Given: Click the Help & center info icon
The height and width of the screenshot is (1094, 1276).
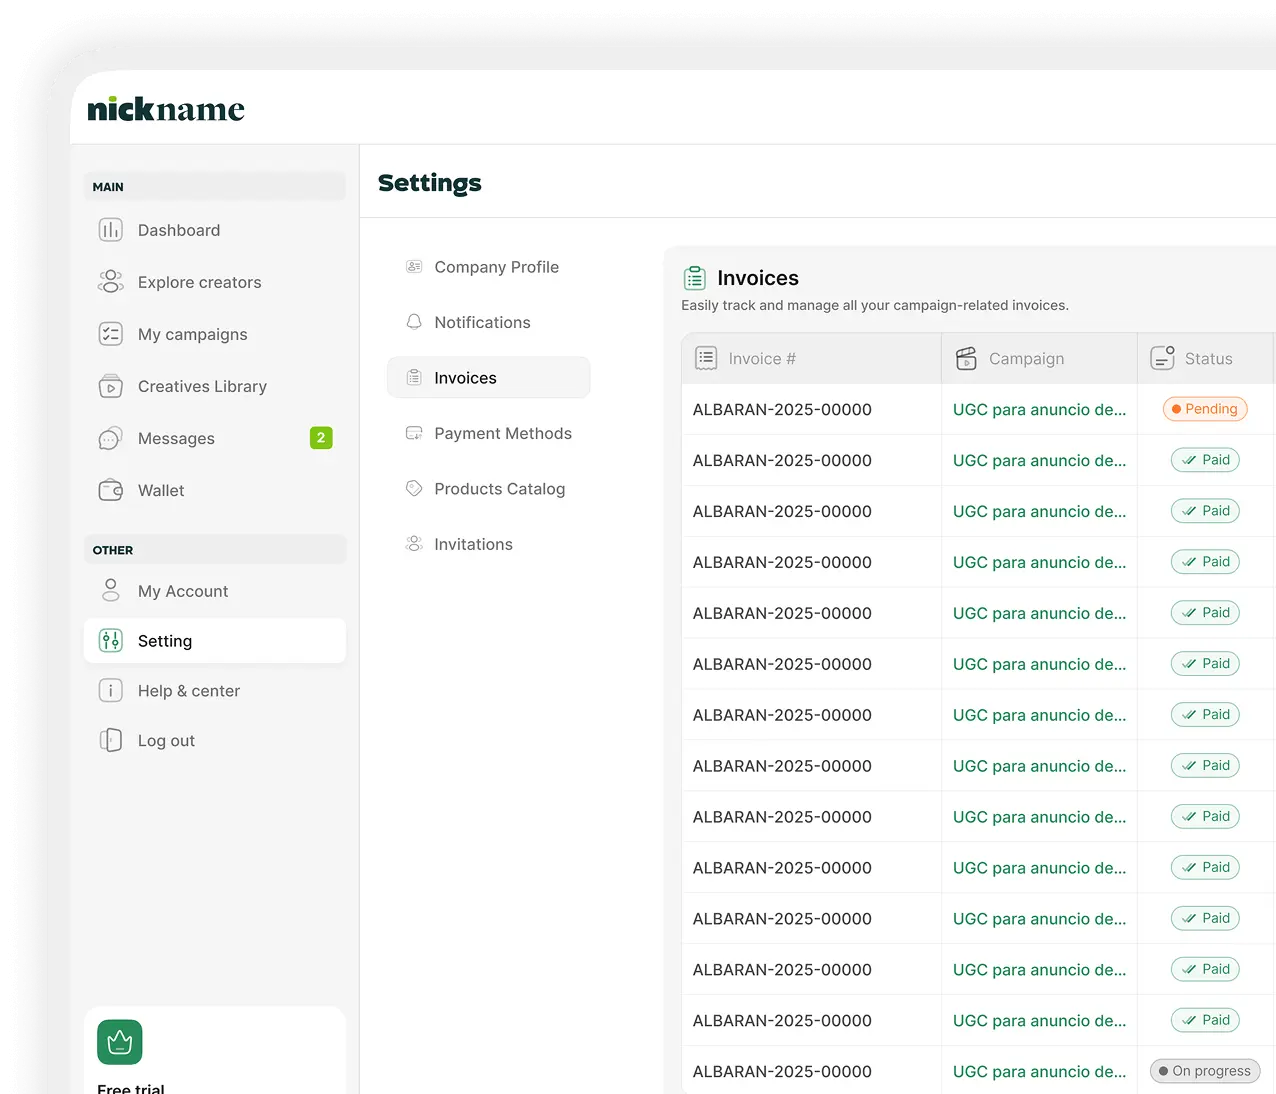Looking at the screenshot, I should point(111,690).
